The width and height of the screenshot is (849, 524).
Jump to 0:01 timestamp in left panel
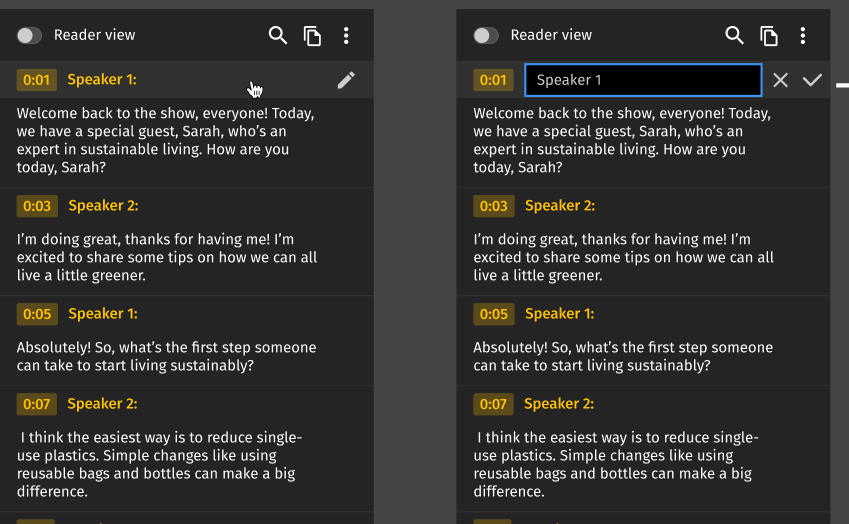(37, 80)
